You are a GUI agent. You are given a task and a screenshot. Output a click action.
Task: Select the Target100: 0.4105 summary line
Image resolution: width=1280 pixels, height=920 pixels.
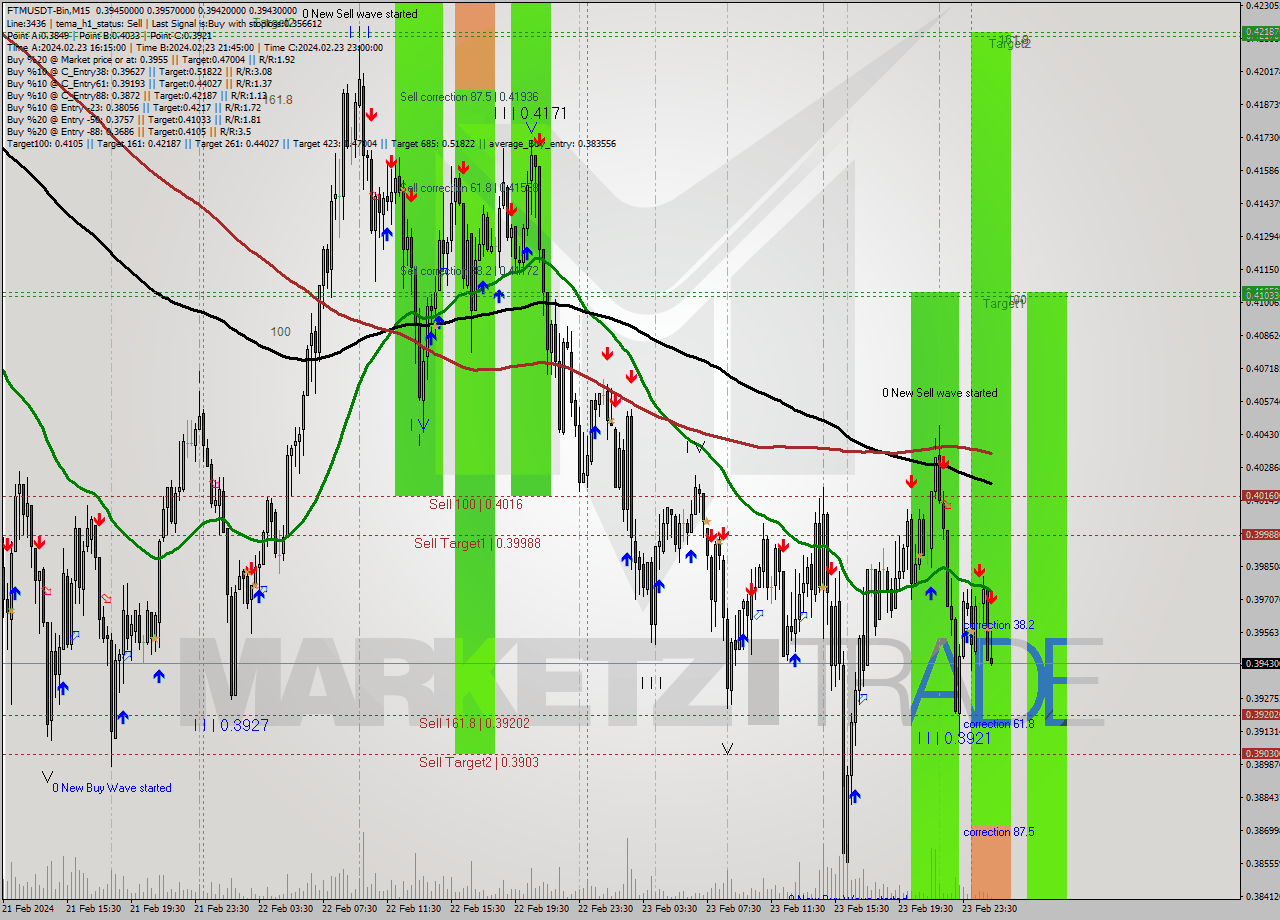[x=310, y=143]
